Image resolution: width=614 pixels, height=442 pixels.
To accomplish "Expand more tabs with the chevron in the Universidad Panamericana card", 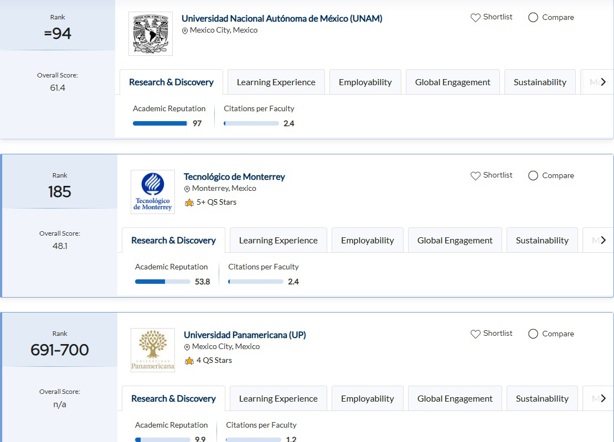I will click(x=603, y=398).
